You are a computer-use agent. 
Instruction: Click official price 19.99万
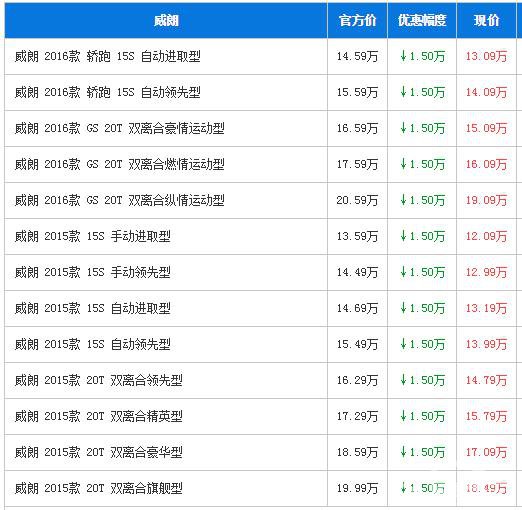[x=357, y=488]
